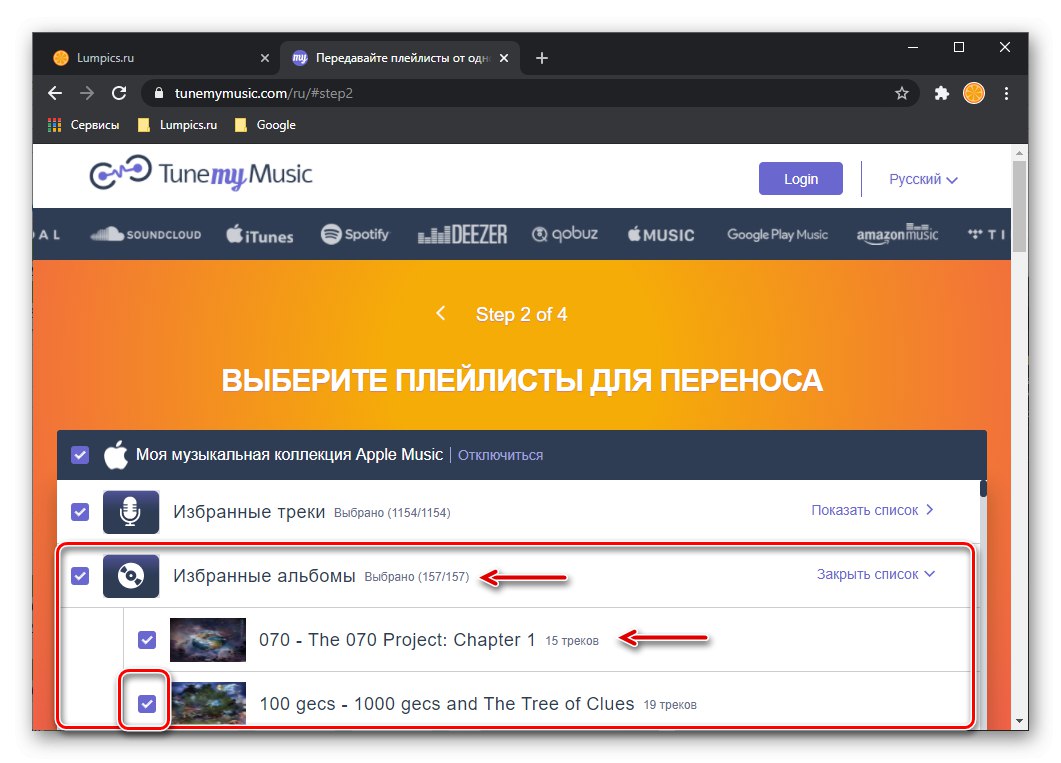1061x763 pixels.
Task: Click the Выбрано (157/157) counter
Action: [417, 577]
